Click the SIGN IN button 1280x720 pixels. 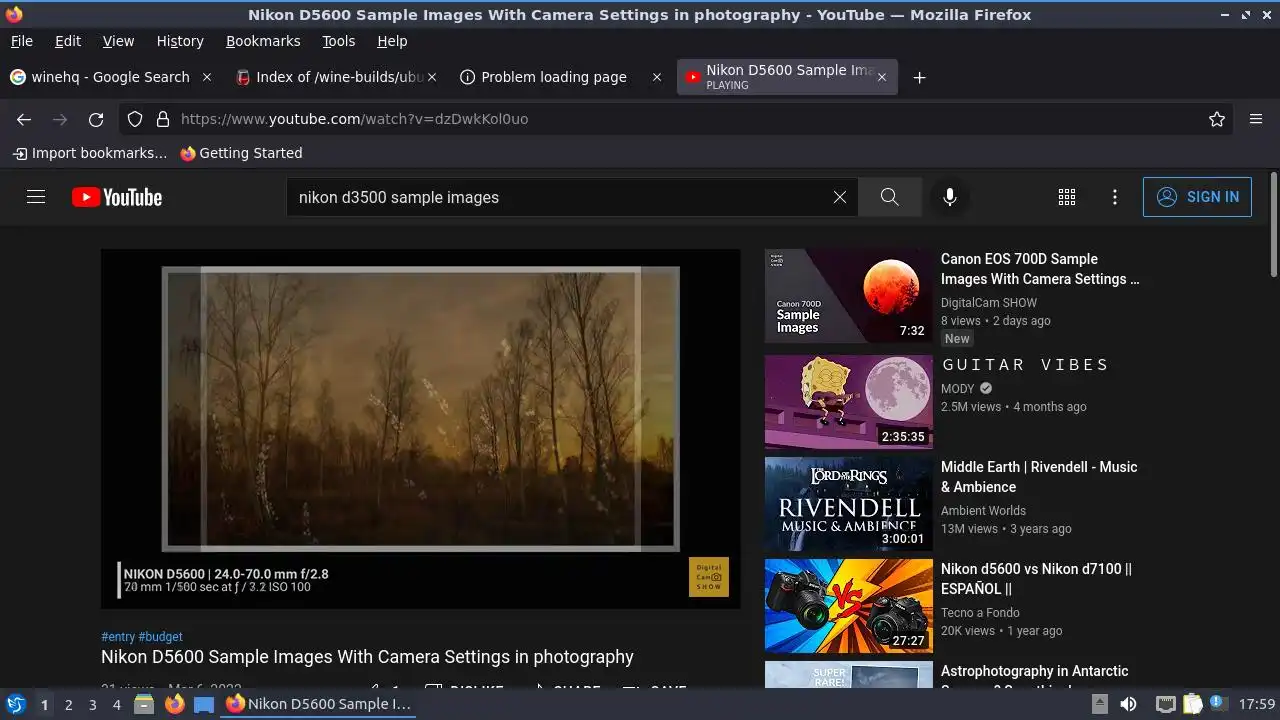coord(1197,197)
